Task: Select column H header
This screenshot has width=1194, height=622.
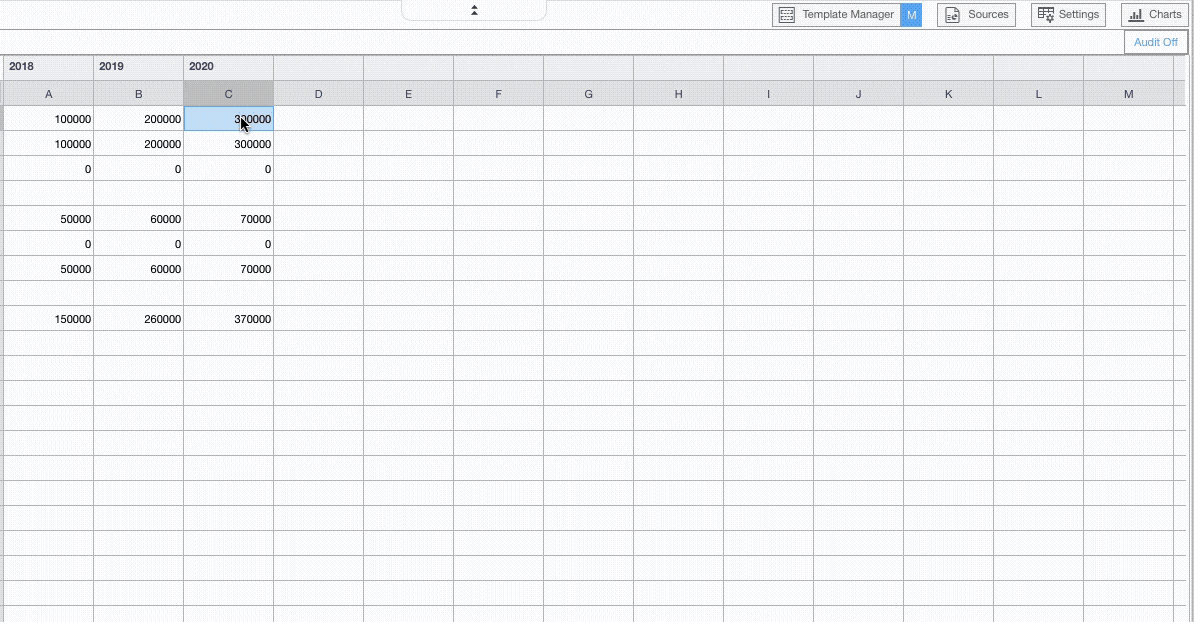Action: [x=678, y=94]
